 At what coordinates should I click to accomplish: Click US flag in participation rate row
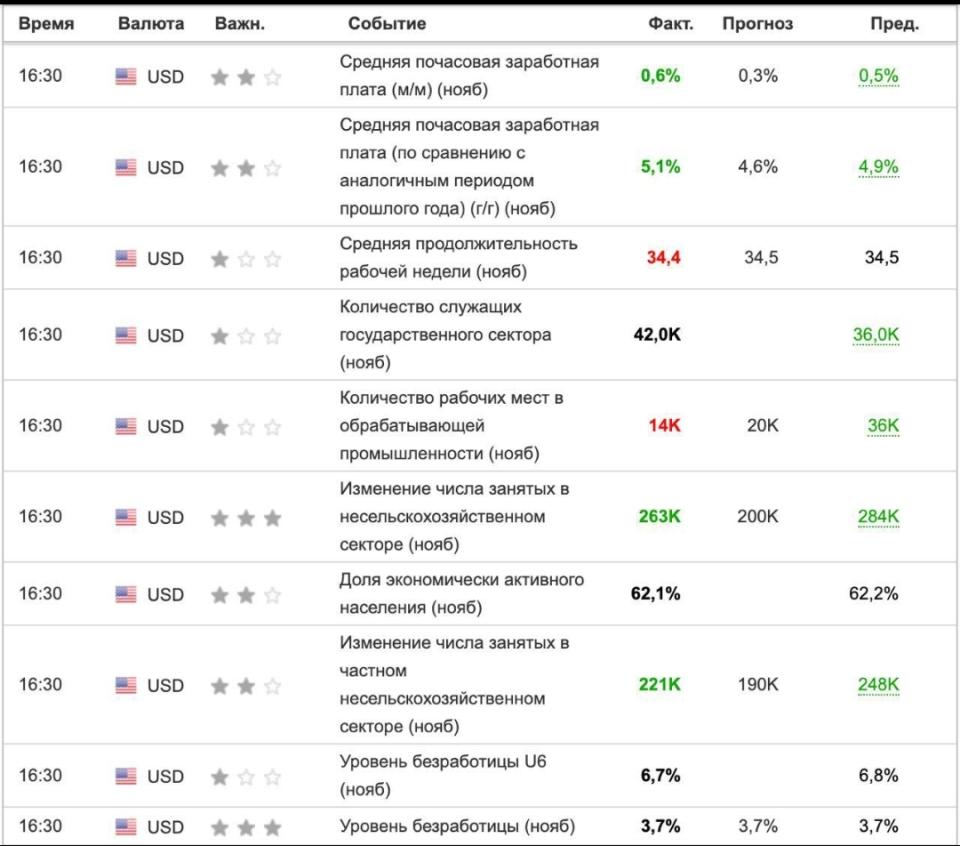[x=125, y=595]
